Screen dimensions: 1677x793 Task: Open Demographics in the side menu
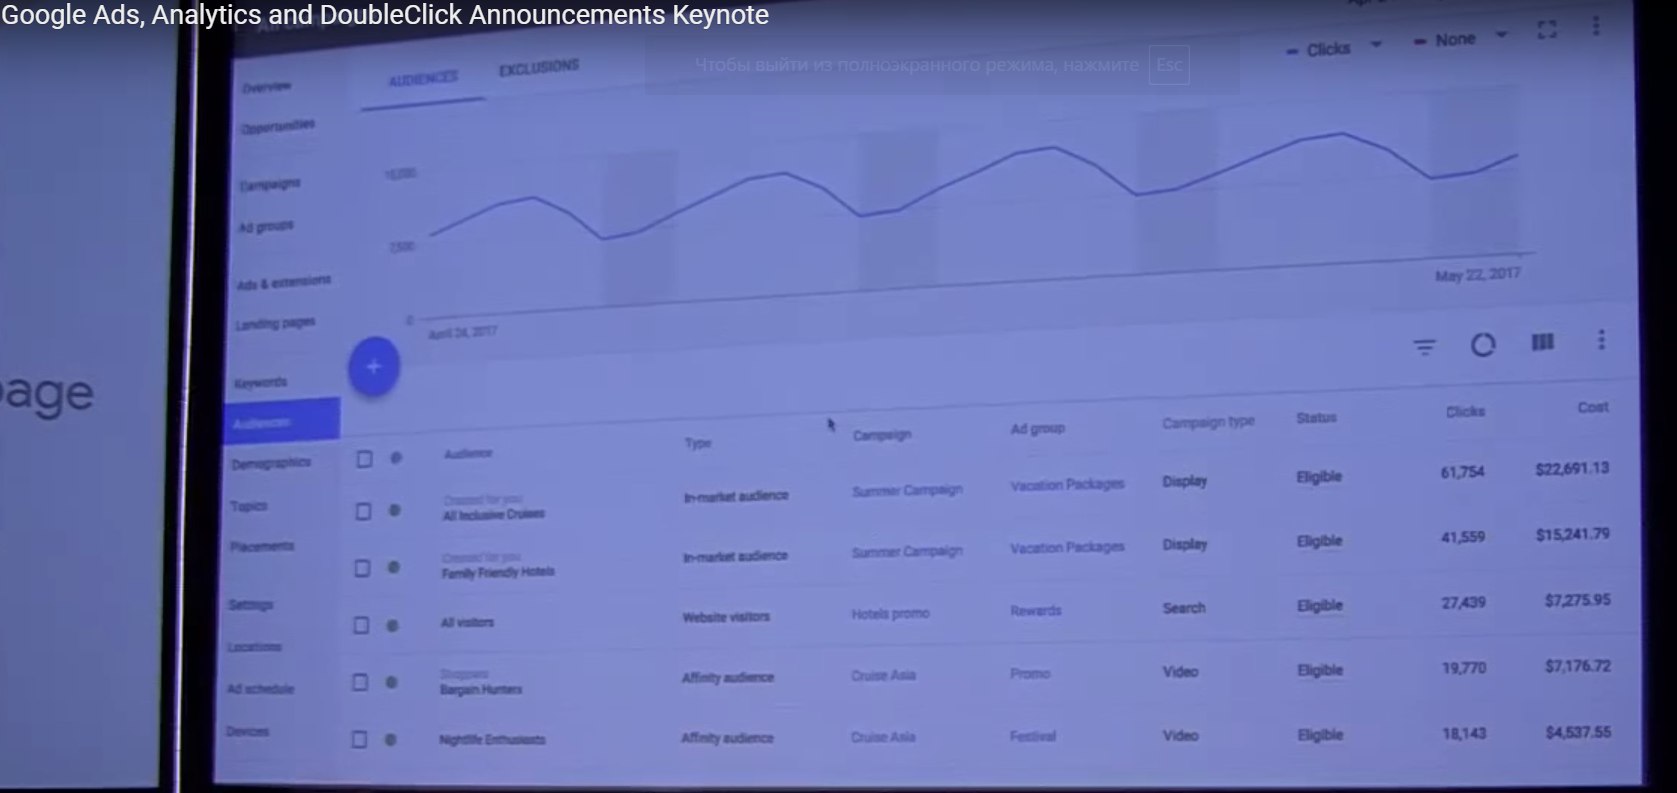coord(271,463)
